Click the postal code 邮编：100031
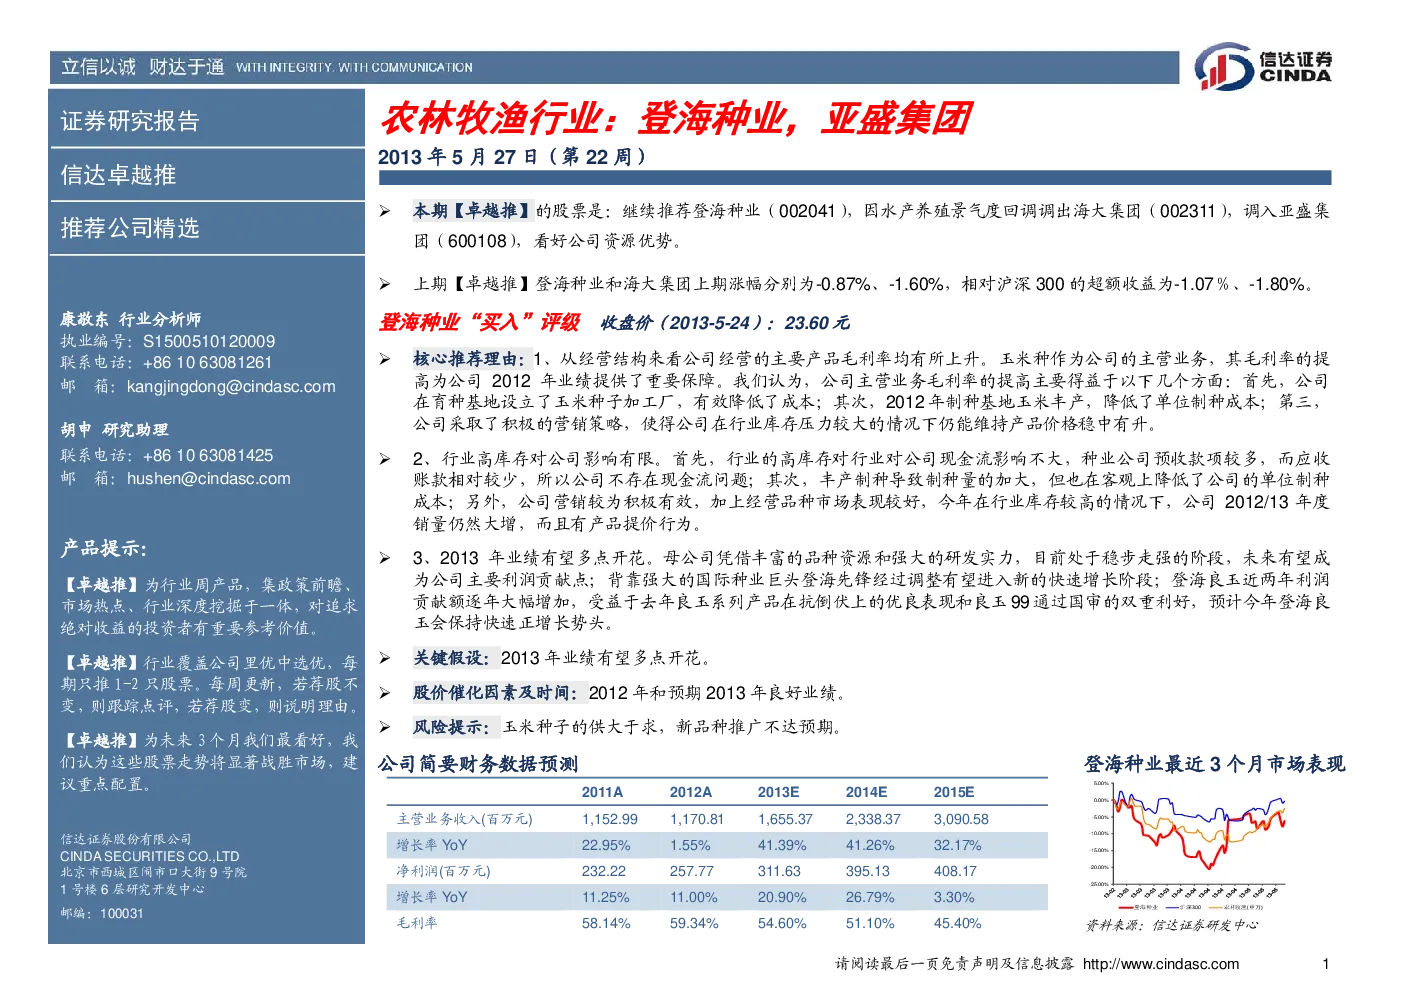This screenshot has height=992, width=1403. (x=102, y=913)
